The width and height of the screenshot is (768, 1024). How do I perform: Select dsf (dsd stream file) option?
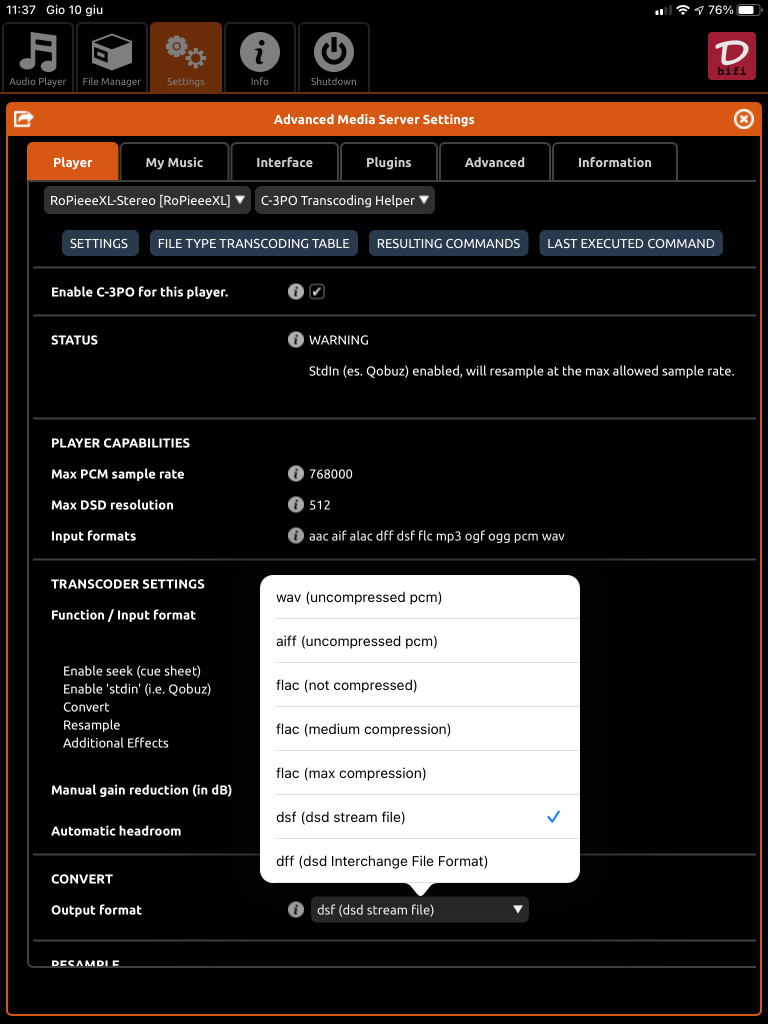[420, 817]
